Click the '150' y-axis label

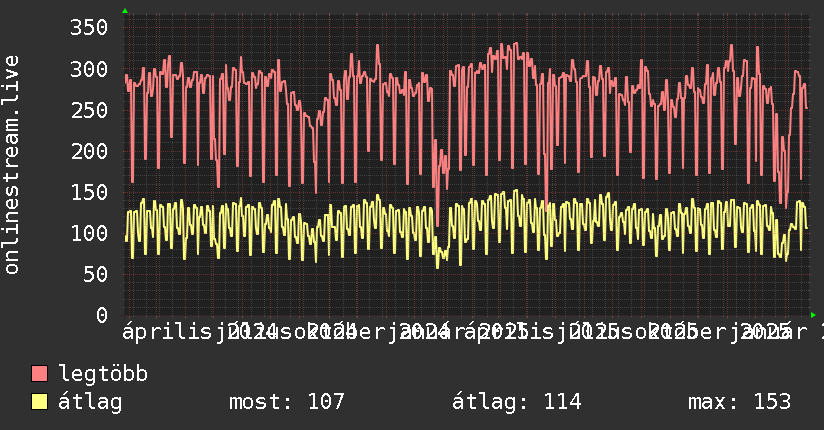(89, 192)
